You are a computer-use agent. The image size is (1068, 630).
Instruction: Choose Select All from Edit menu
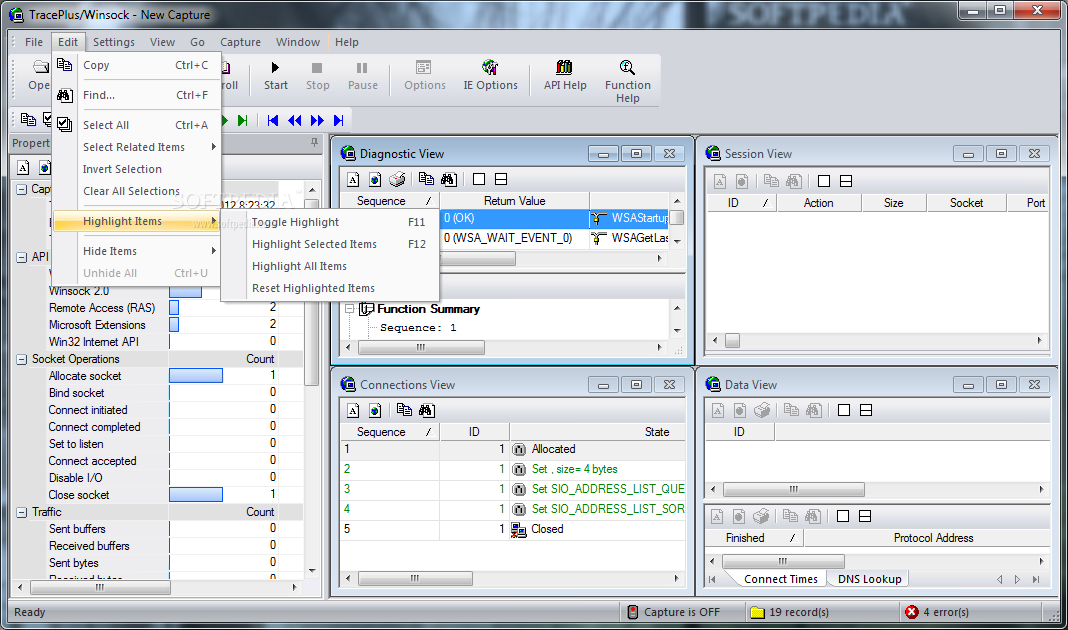136,125
